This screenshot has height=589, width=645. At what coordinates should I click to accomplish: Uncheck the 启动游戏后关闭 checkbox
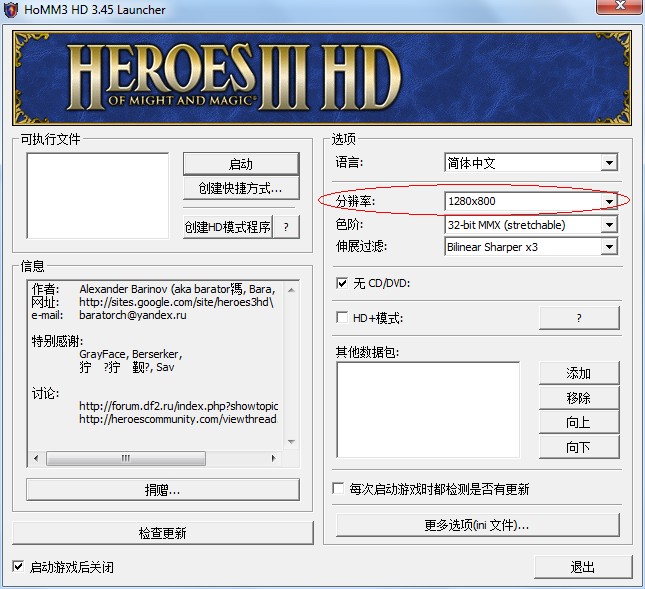click(18, 566)
